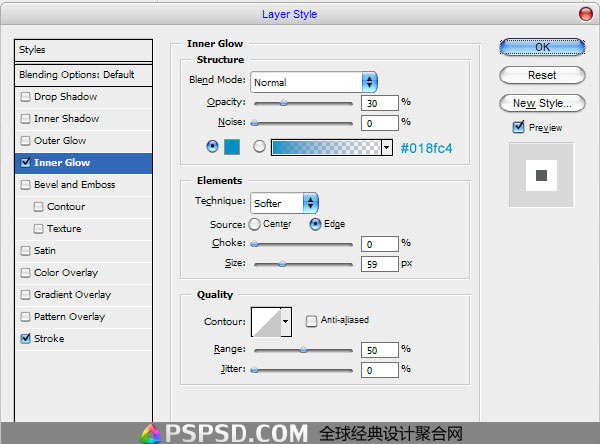The image size is (600, 444).
Task: Open the contour curve thumbnail
Action: pos(266,322)
